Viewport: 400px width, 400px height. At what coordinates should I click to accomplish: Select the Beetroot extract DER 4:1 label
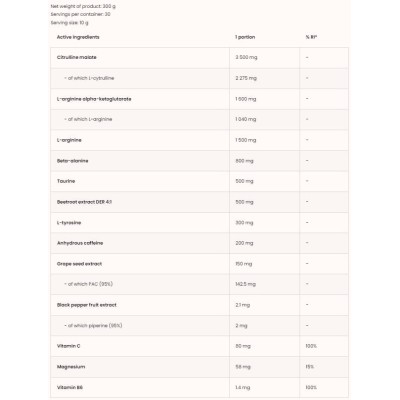(x=84, y=202)
